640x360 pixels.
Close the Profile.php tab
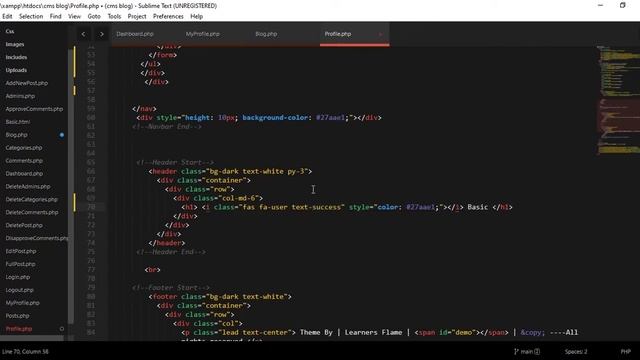tap(380, 34)
